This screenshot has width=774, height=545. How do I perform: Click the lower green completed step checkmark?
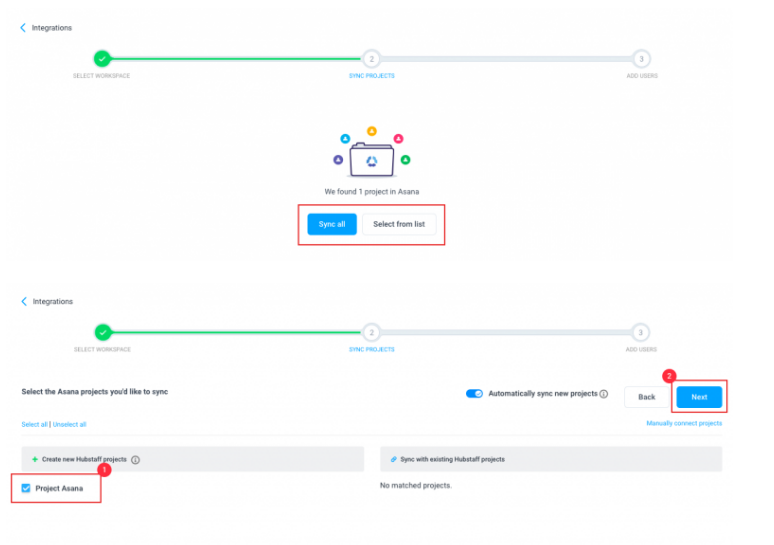tap(102, 333)
